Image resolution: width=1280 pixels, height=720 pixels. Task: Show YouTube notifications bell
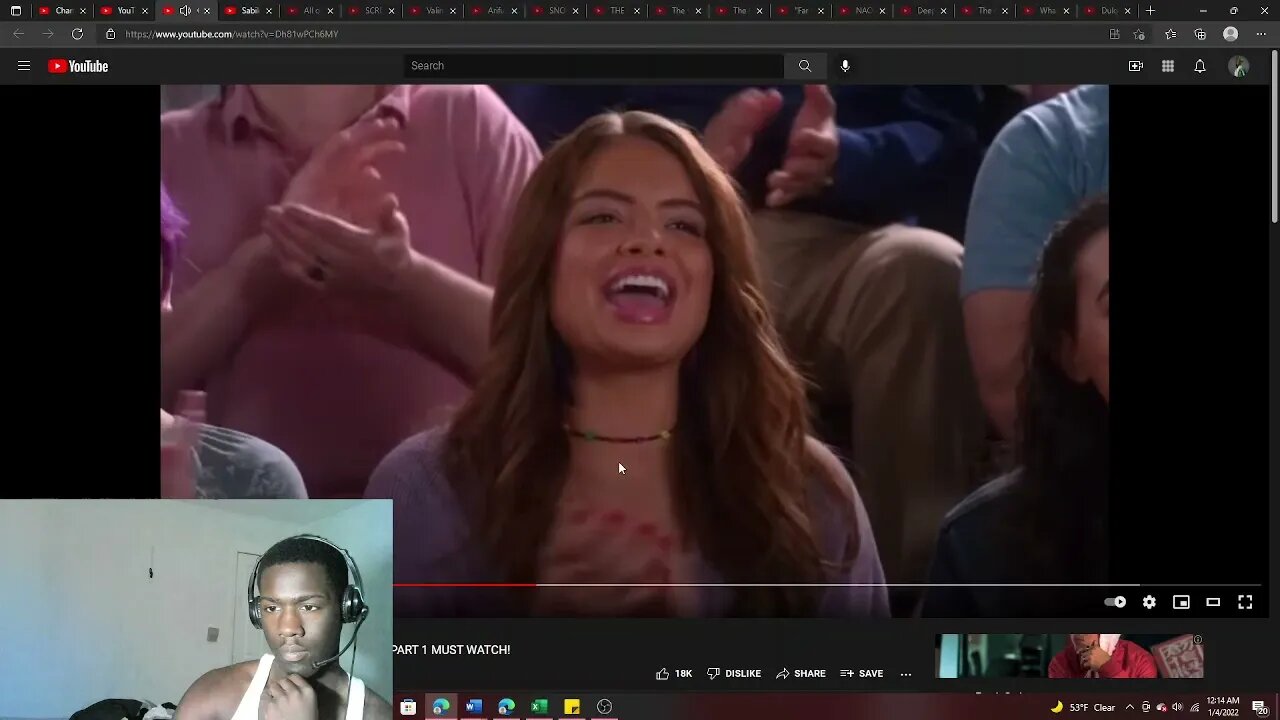coord(1200,66)
